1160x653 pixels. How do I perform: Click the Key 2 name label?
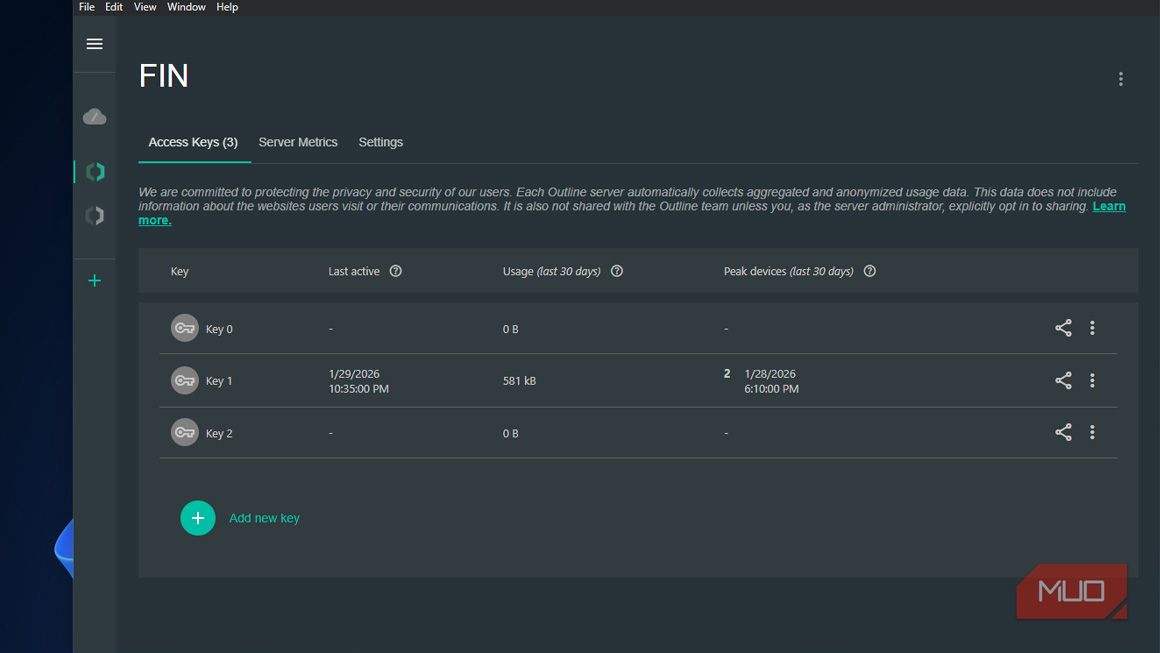(219, 433)
